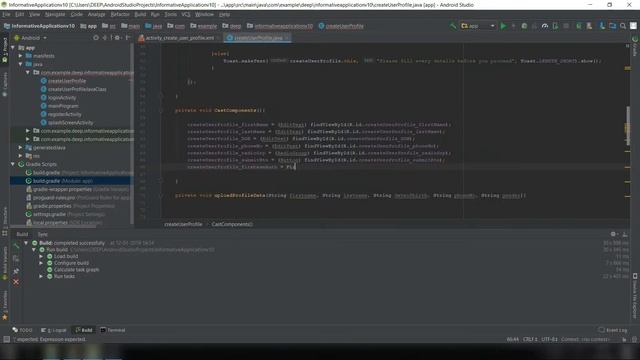Open the Android project view dropdown
Image resolution: width=640 pixels, height=360 pixels.
tap(31, 38)
